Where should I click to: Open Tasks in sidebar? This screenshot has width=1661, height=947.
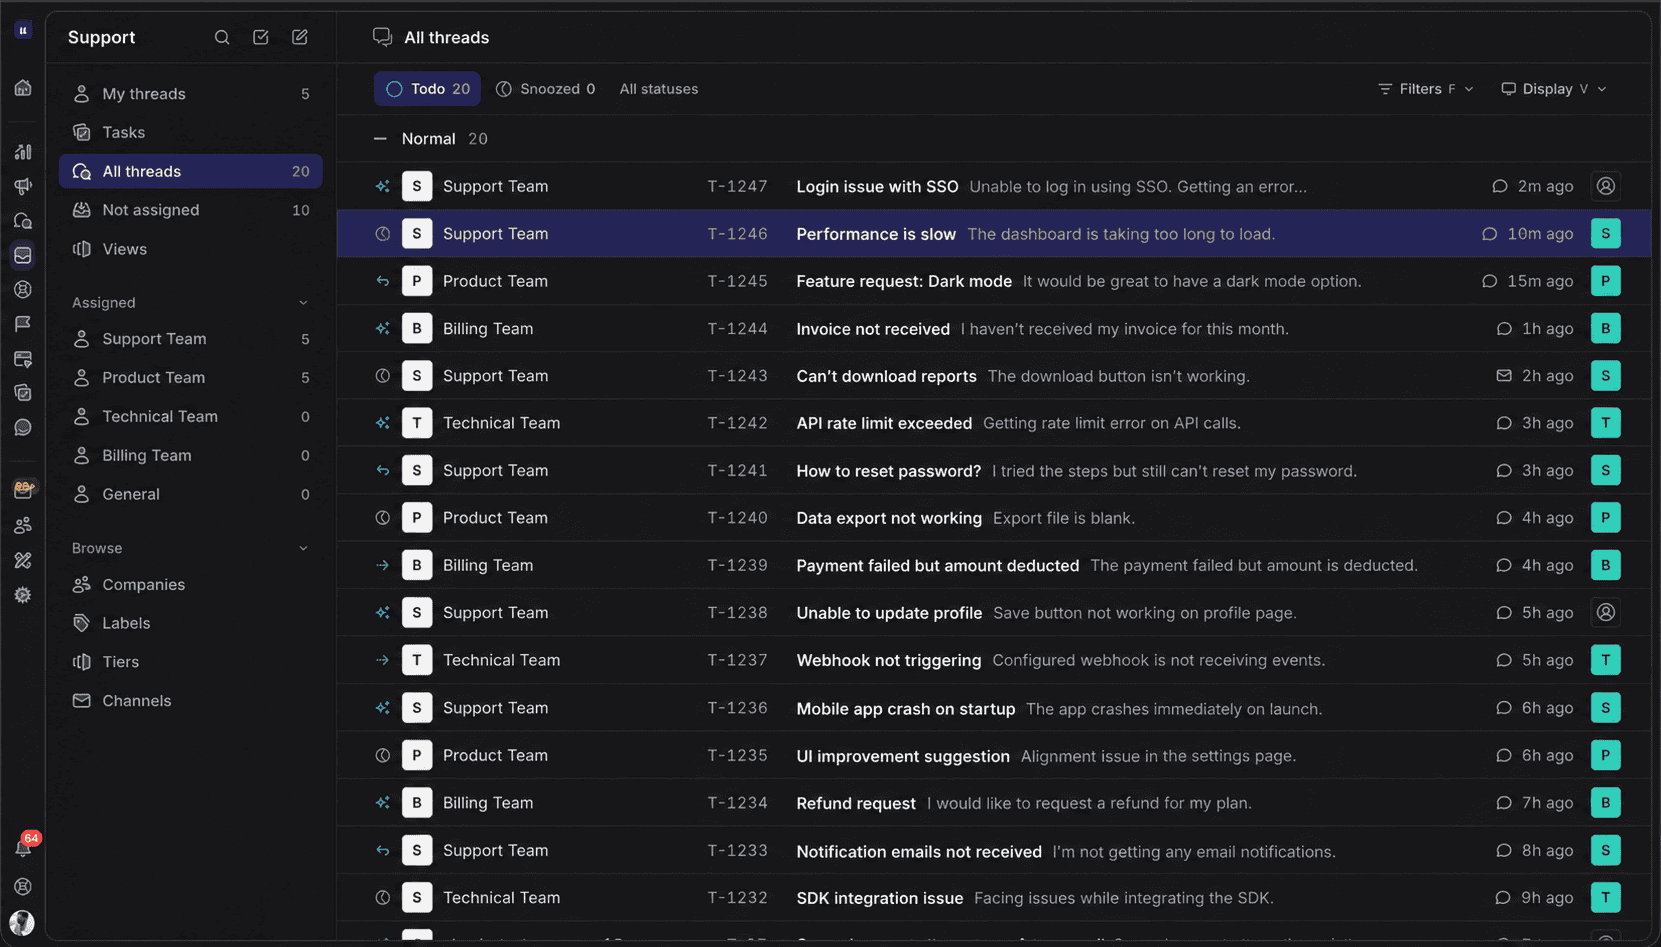[190, 132]
